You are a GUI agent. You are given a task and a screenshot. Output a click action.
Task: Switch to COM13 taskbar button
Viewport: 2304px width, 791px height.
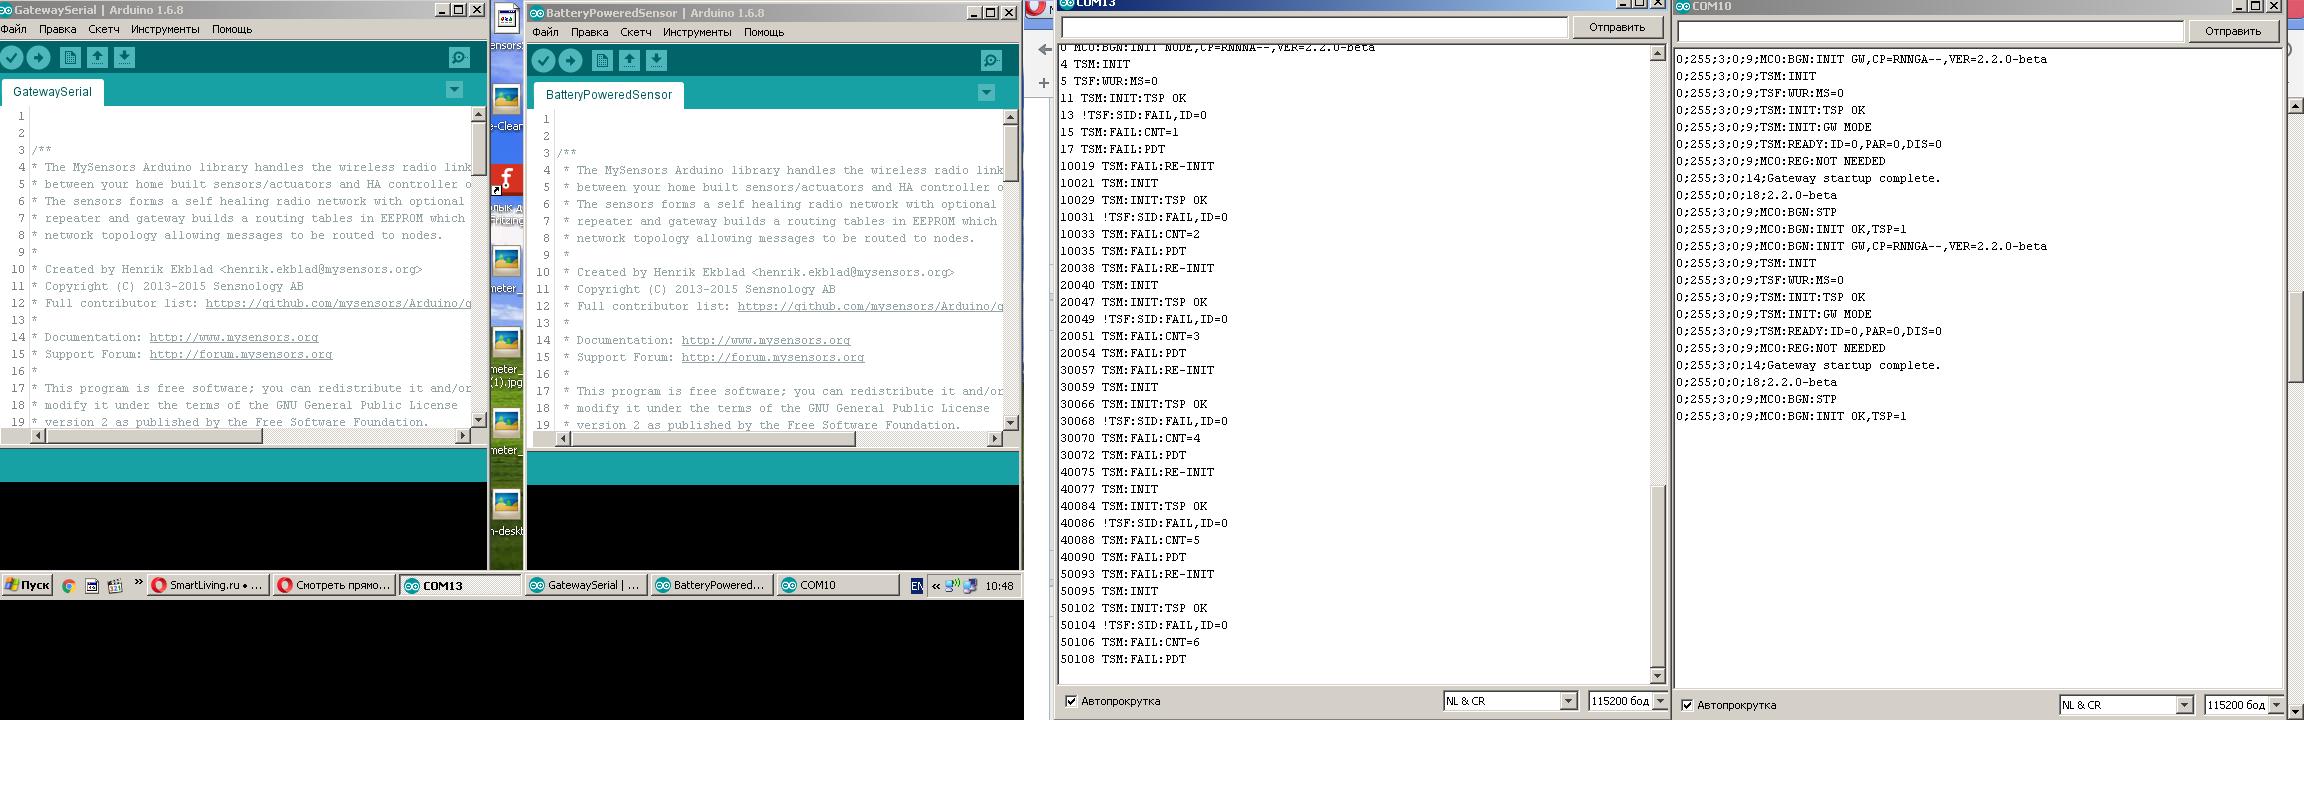click(x=461, y=586)
